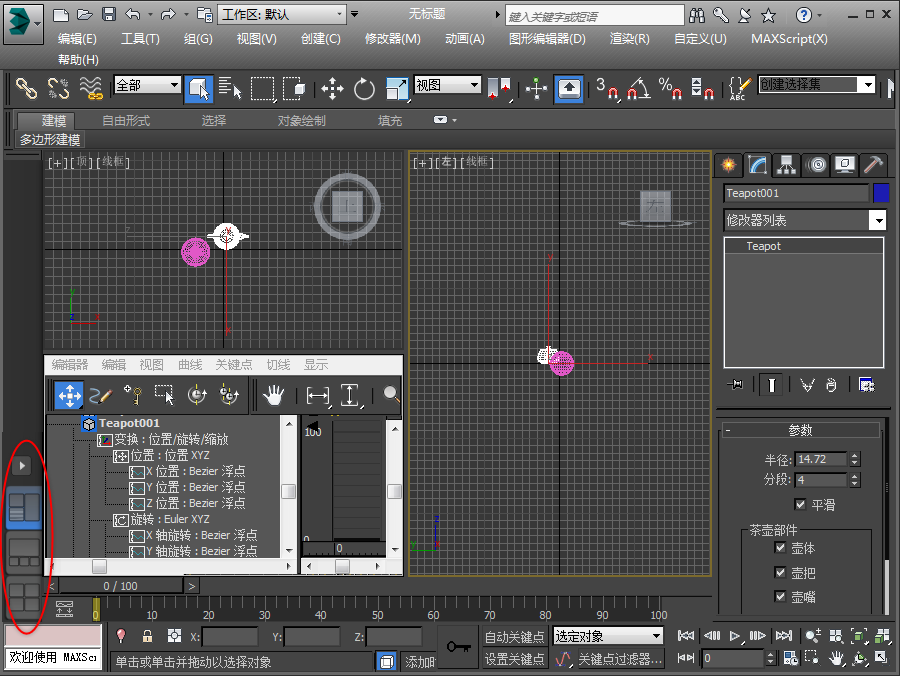
Task: Collapse the 参数 rollout header
Action: [800, 430]
